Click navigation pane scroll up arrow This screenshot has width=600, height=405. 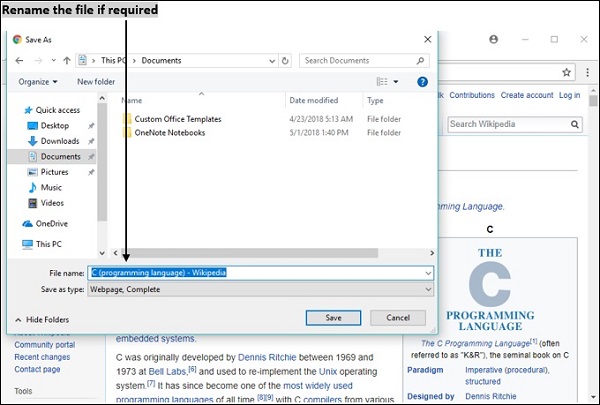pos(102,98)
